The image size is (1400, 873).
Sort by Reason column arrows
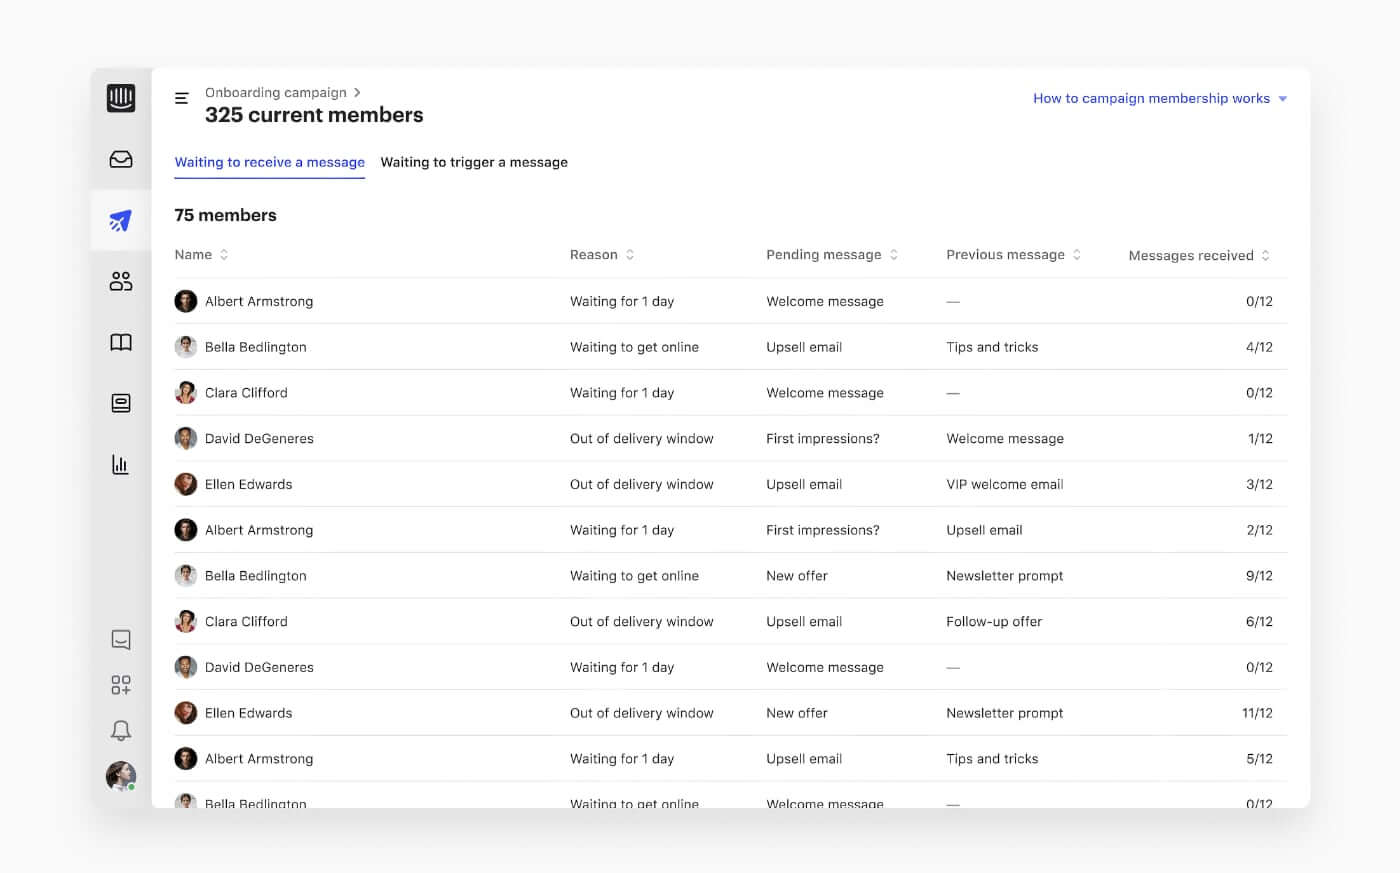630,255
